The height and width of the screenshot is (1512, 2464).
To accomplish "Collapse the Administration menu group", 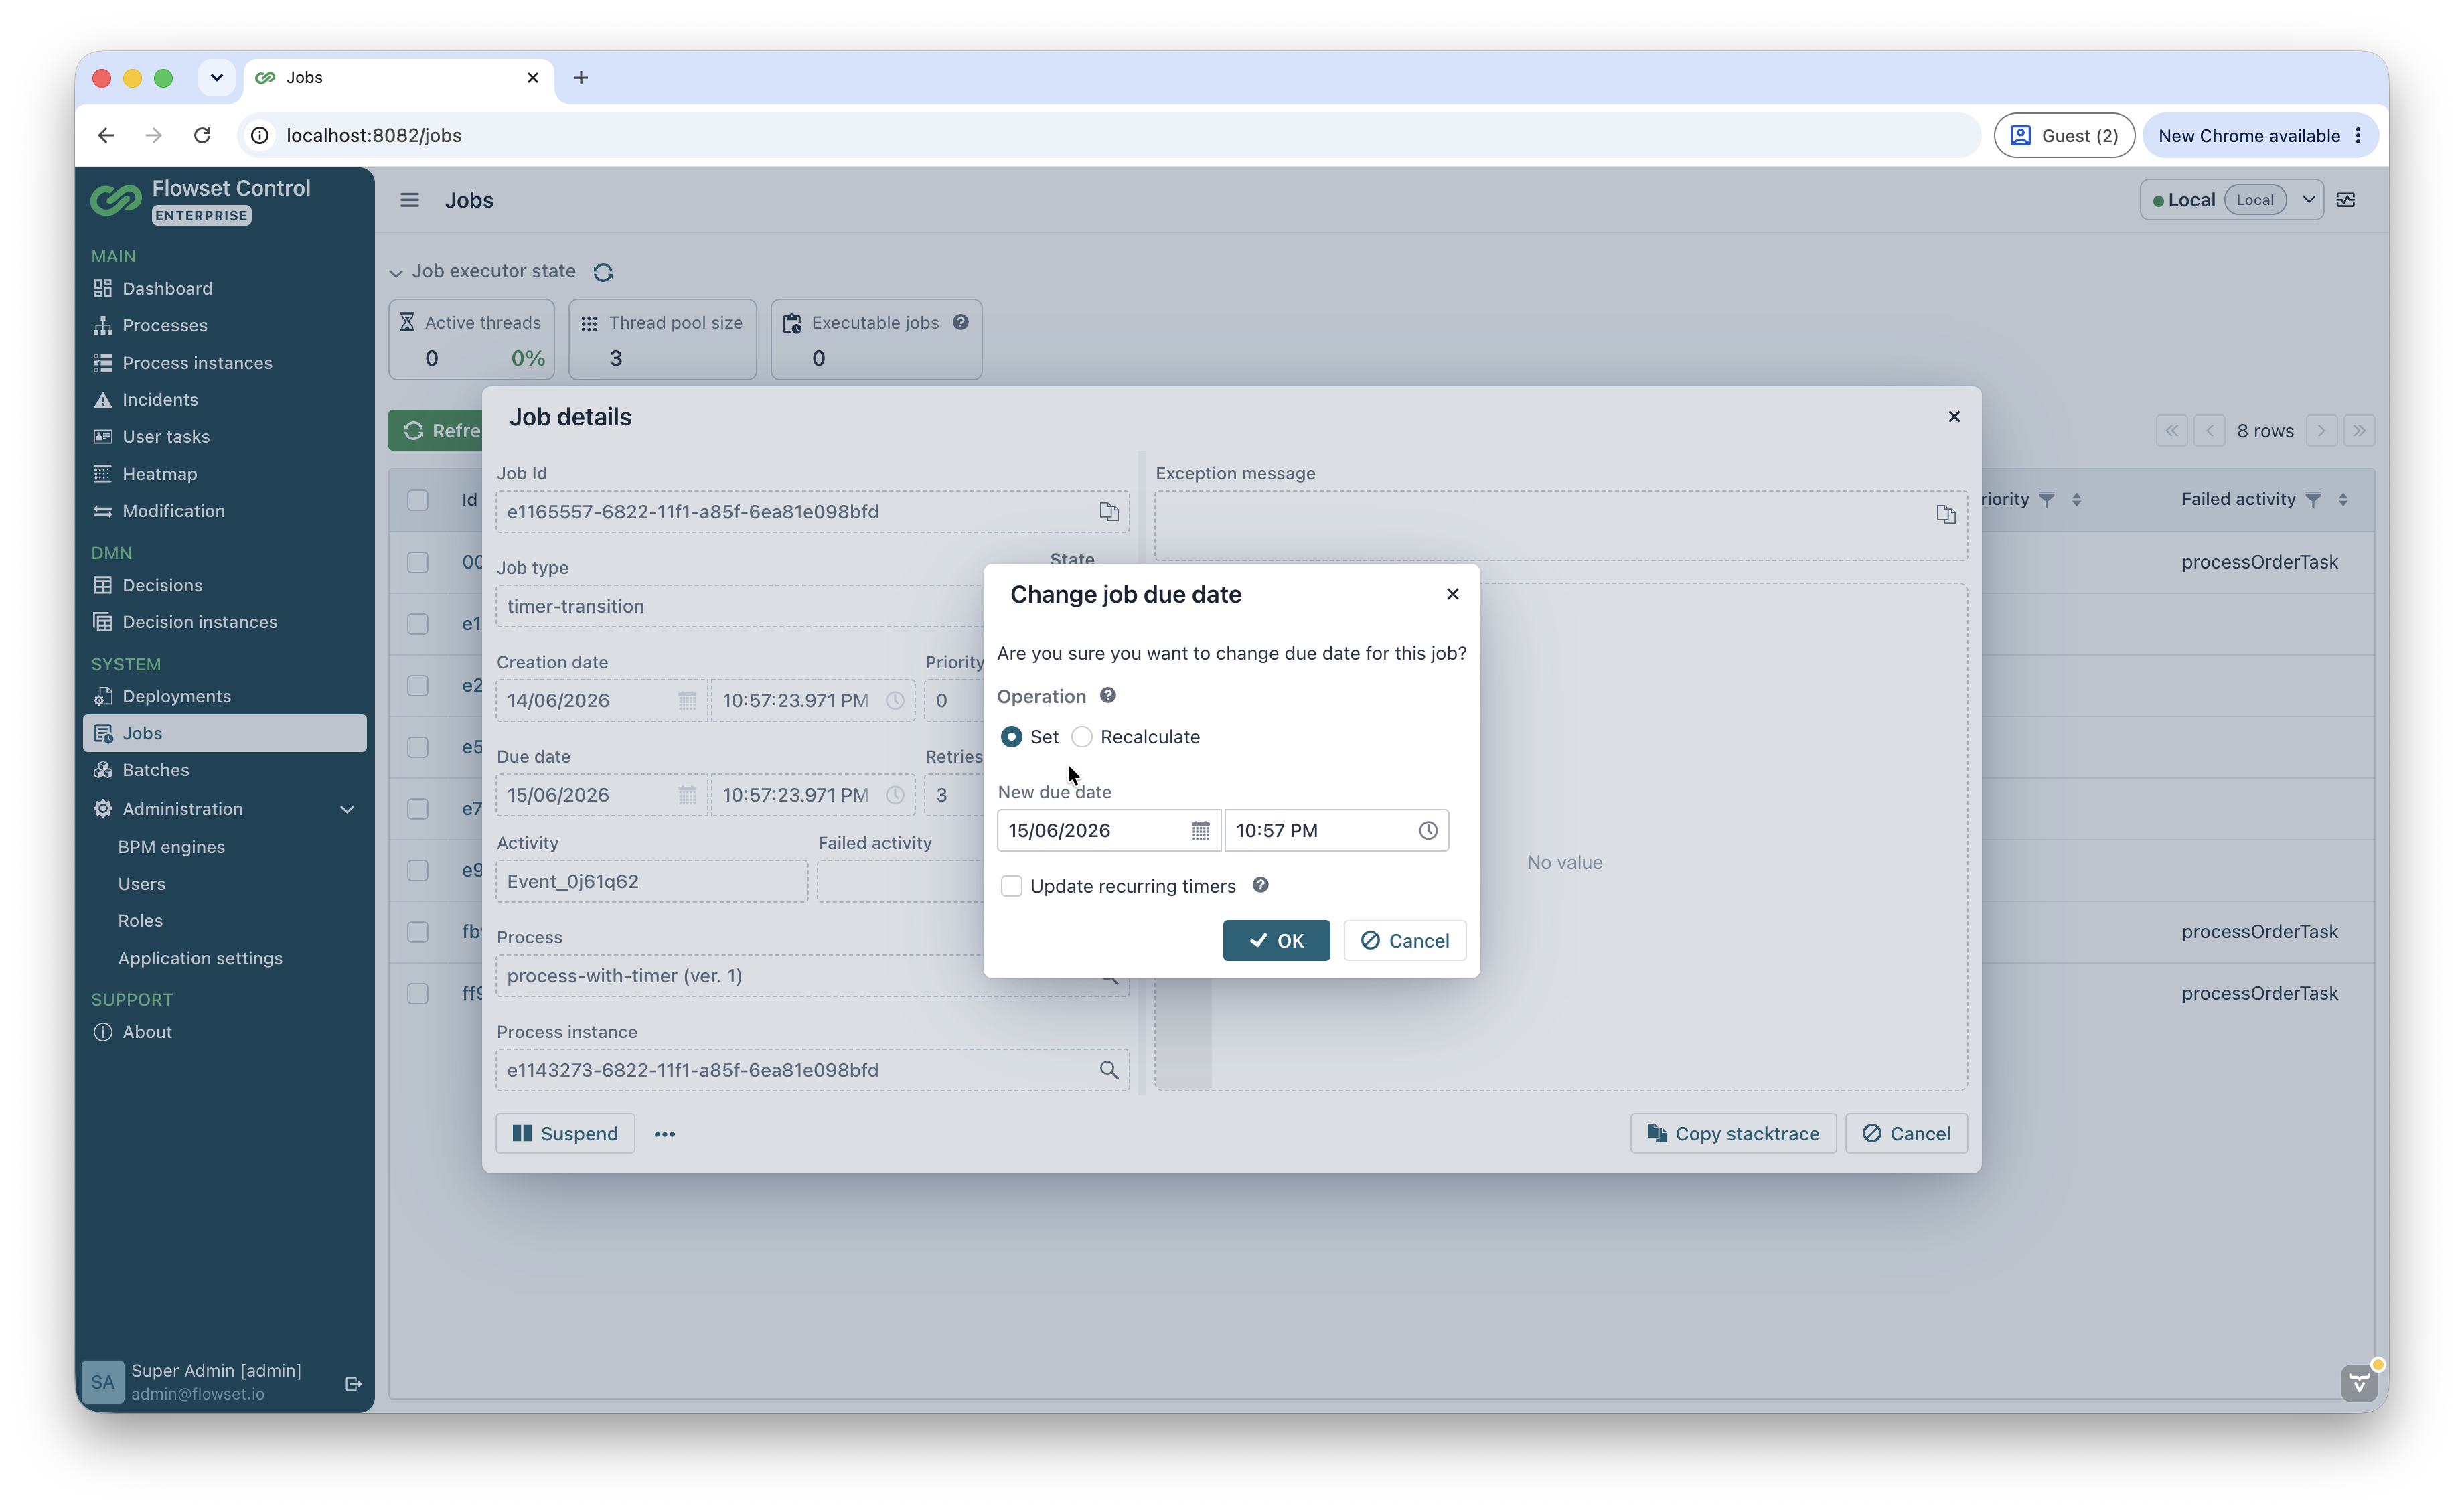I will pos(347,809).
